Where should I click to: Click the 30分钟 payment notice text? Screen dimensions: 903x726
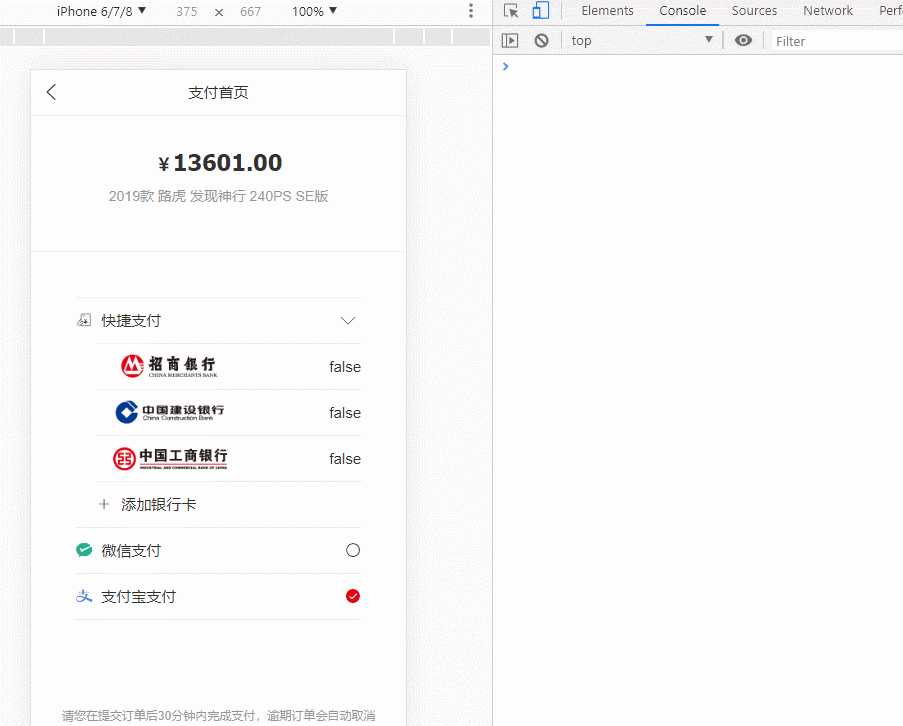[x=218, y=716]
